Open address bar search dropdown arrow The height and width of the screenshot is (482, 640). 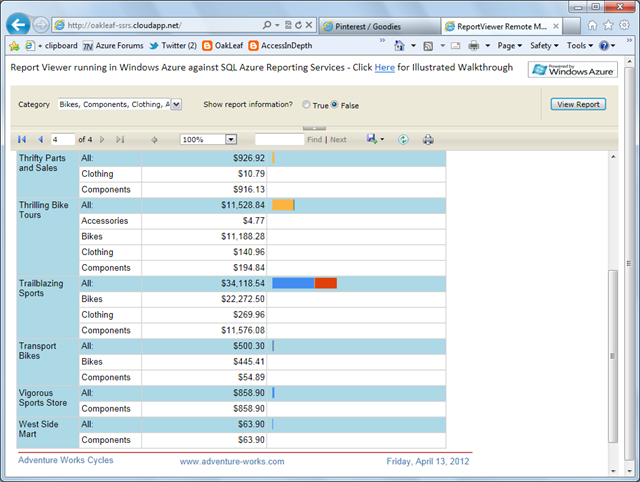(x=277, y=25)
